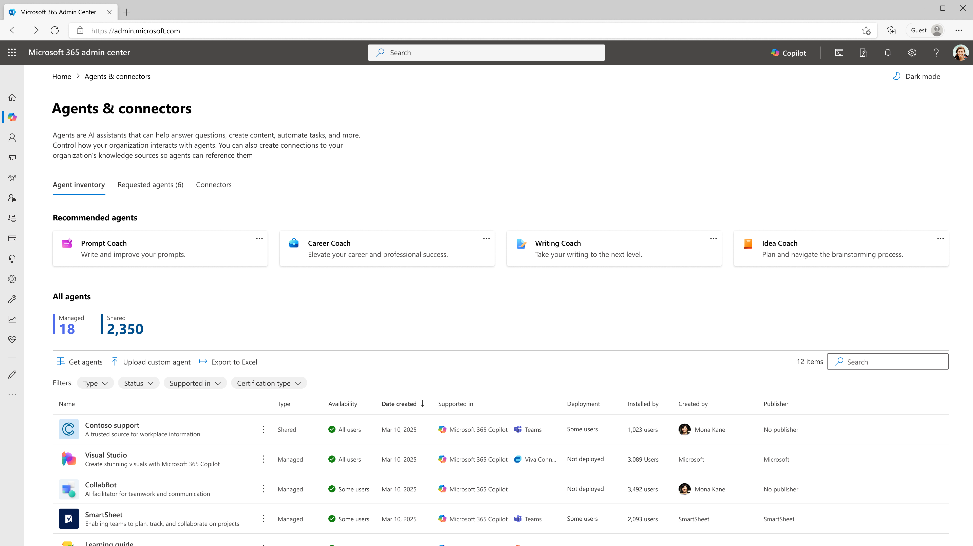Switch to the Connectors tab

213,185
